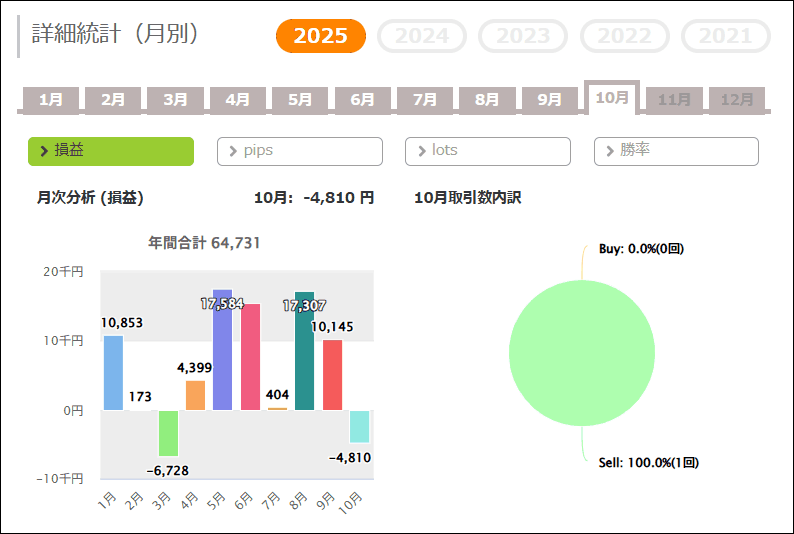Click the 12月 month tab
Image resolution: width=794 pixels, height=534 pixels.
click(x=737, y=99)
